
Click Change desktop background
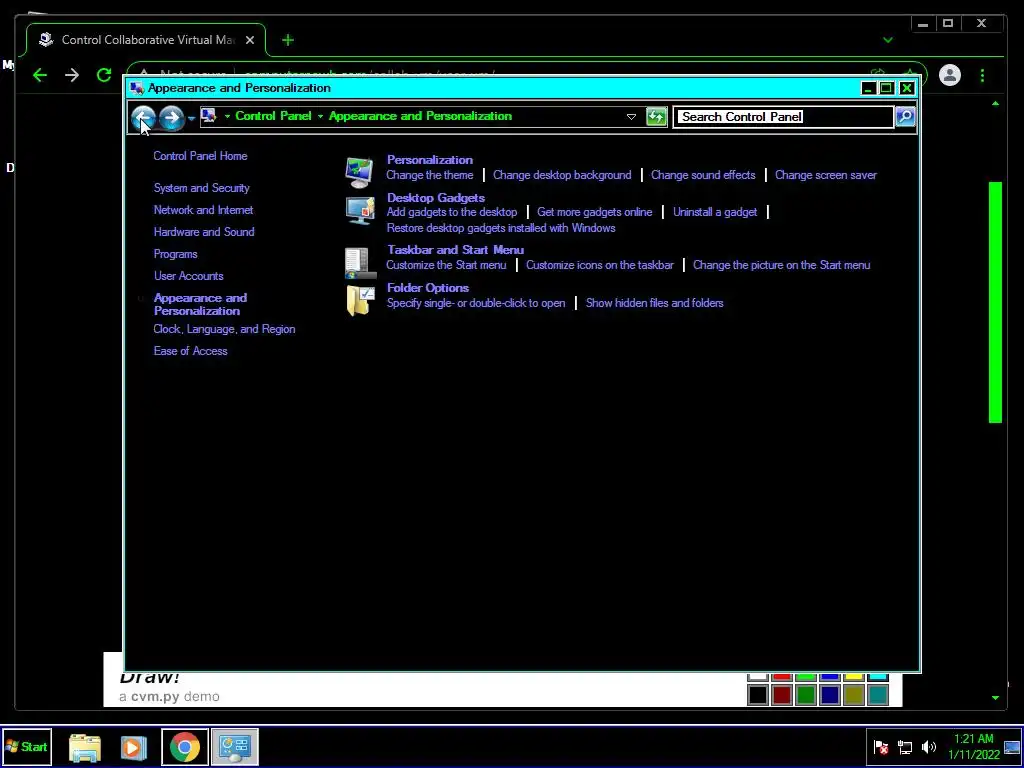pos(562,175)
